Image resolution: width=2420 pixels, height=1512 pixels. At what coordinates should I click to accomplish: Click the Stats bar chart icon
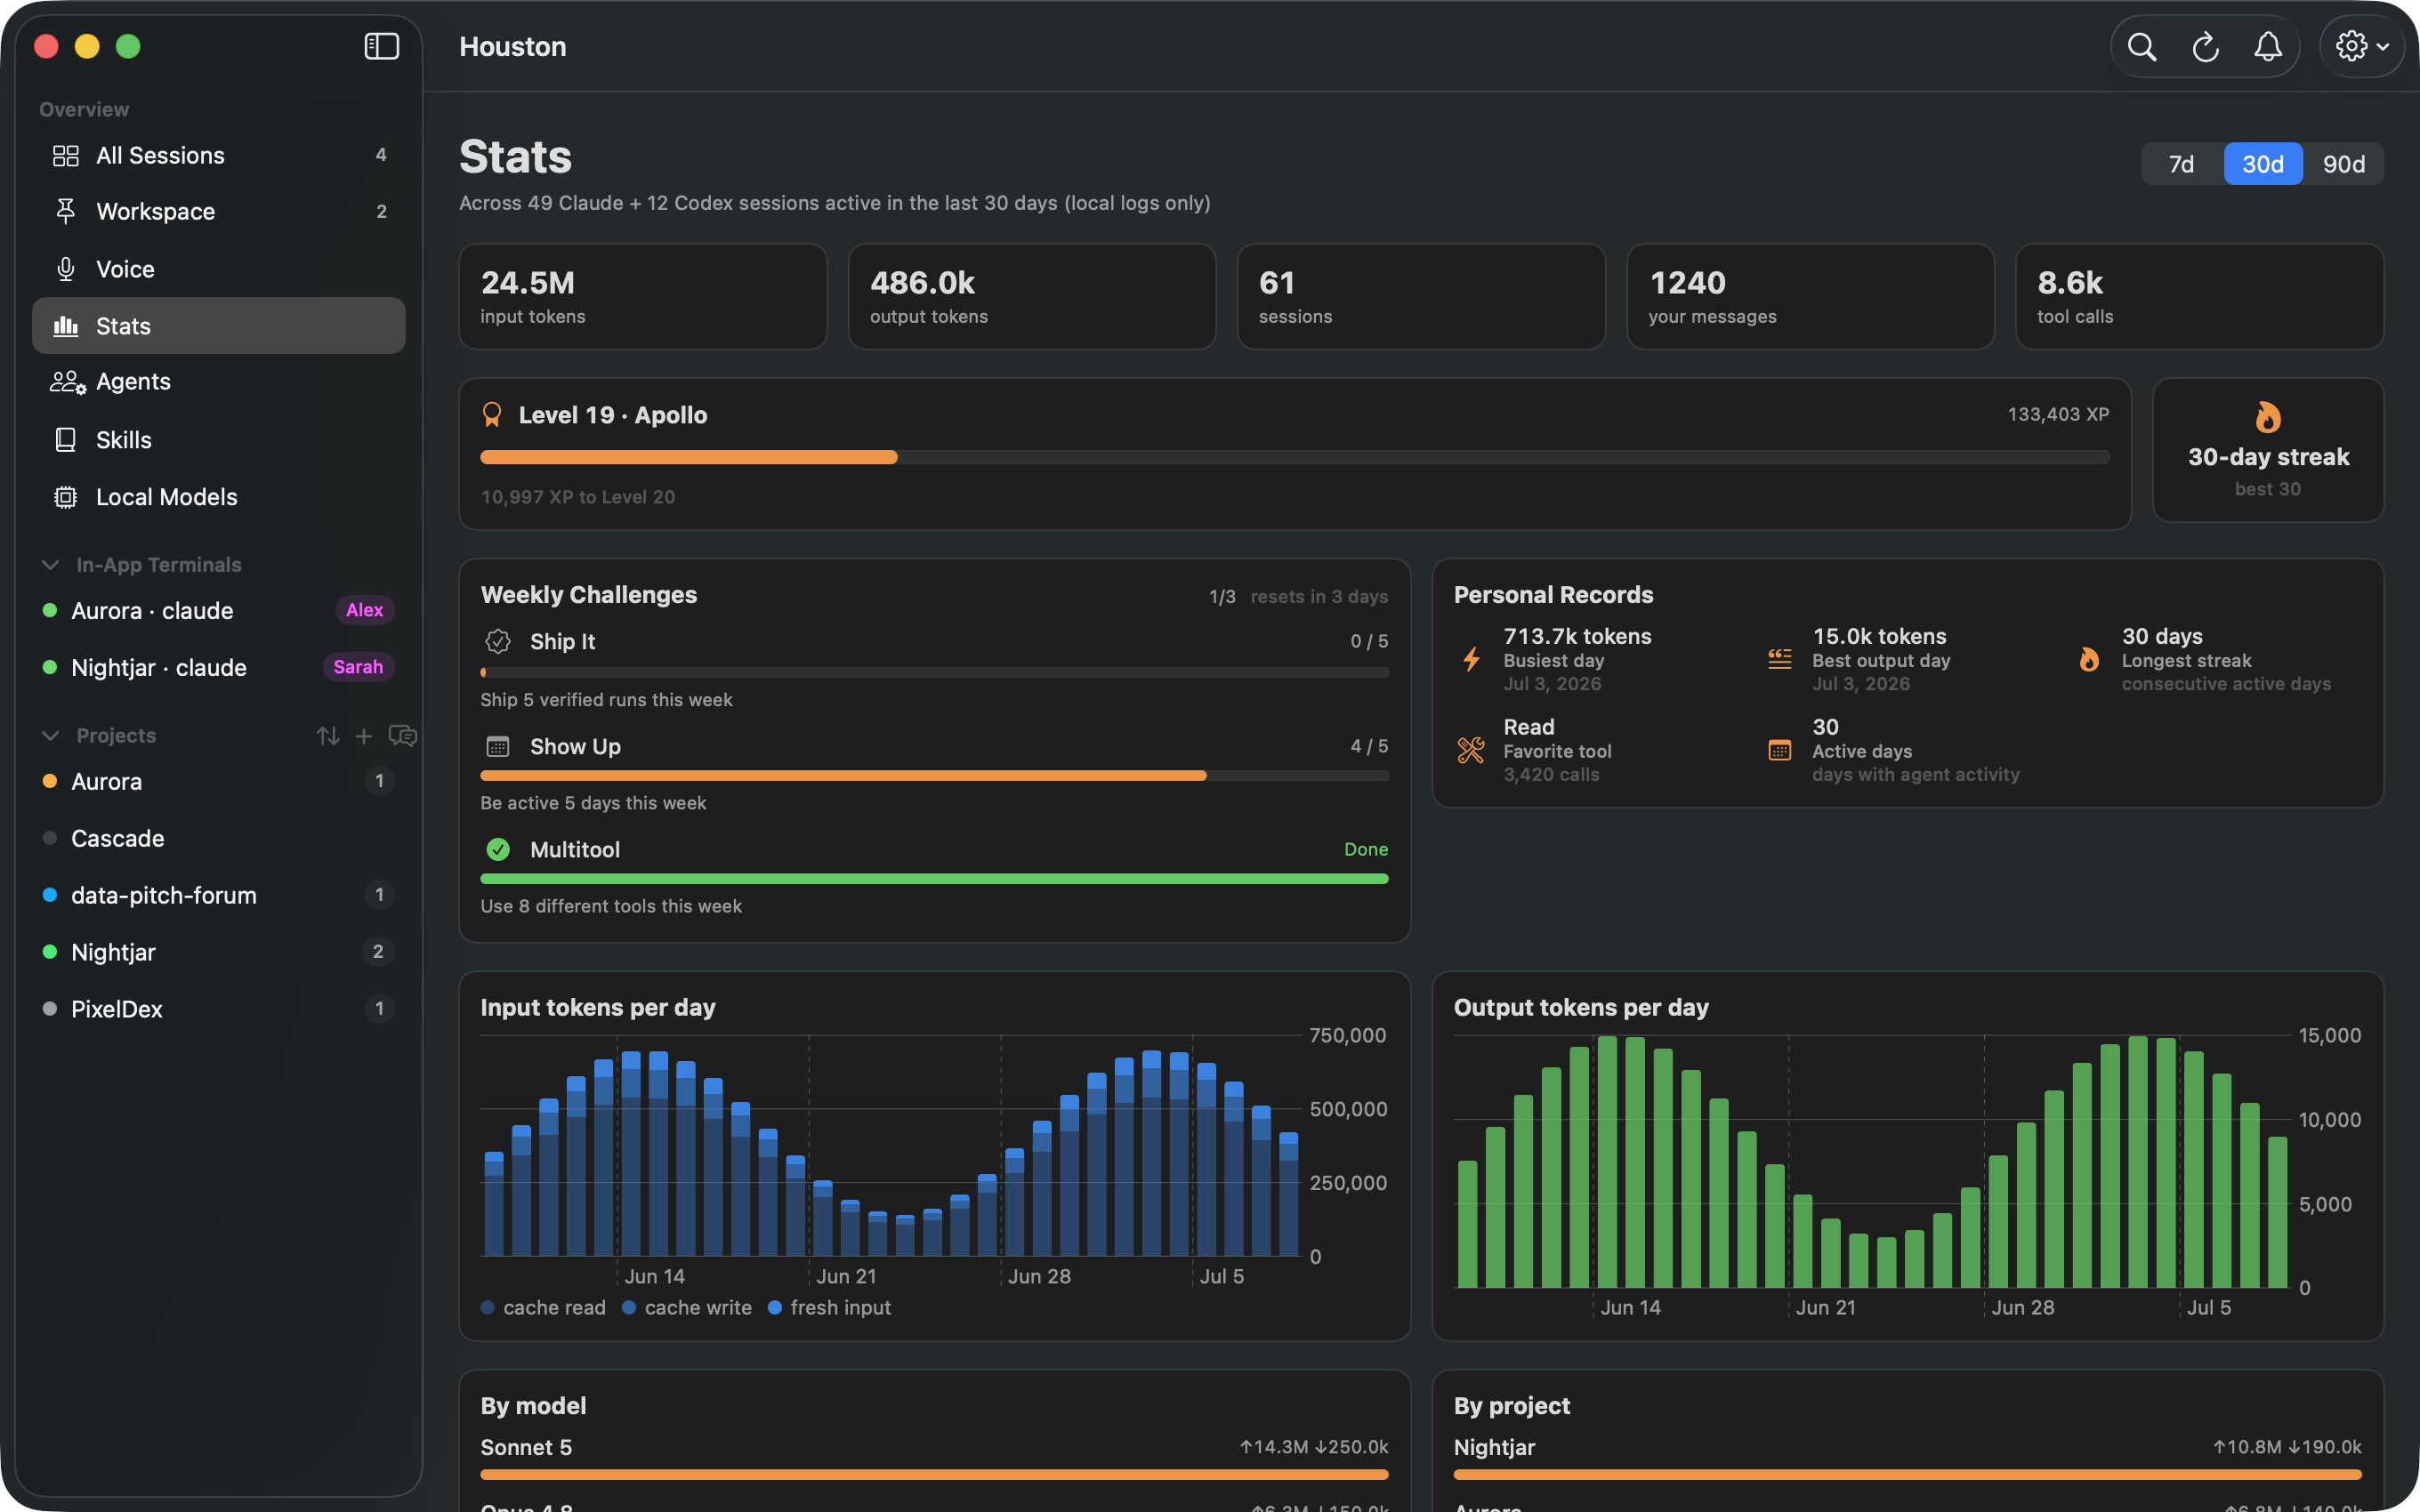click(x=66, y=326)
